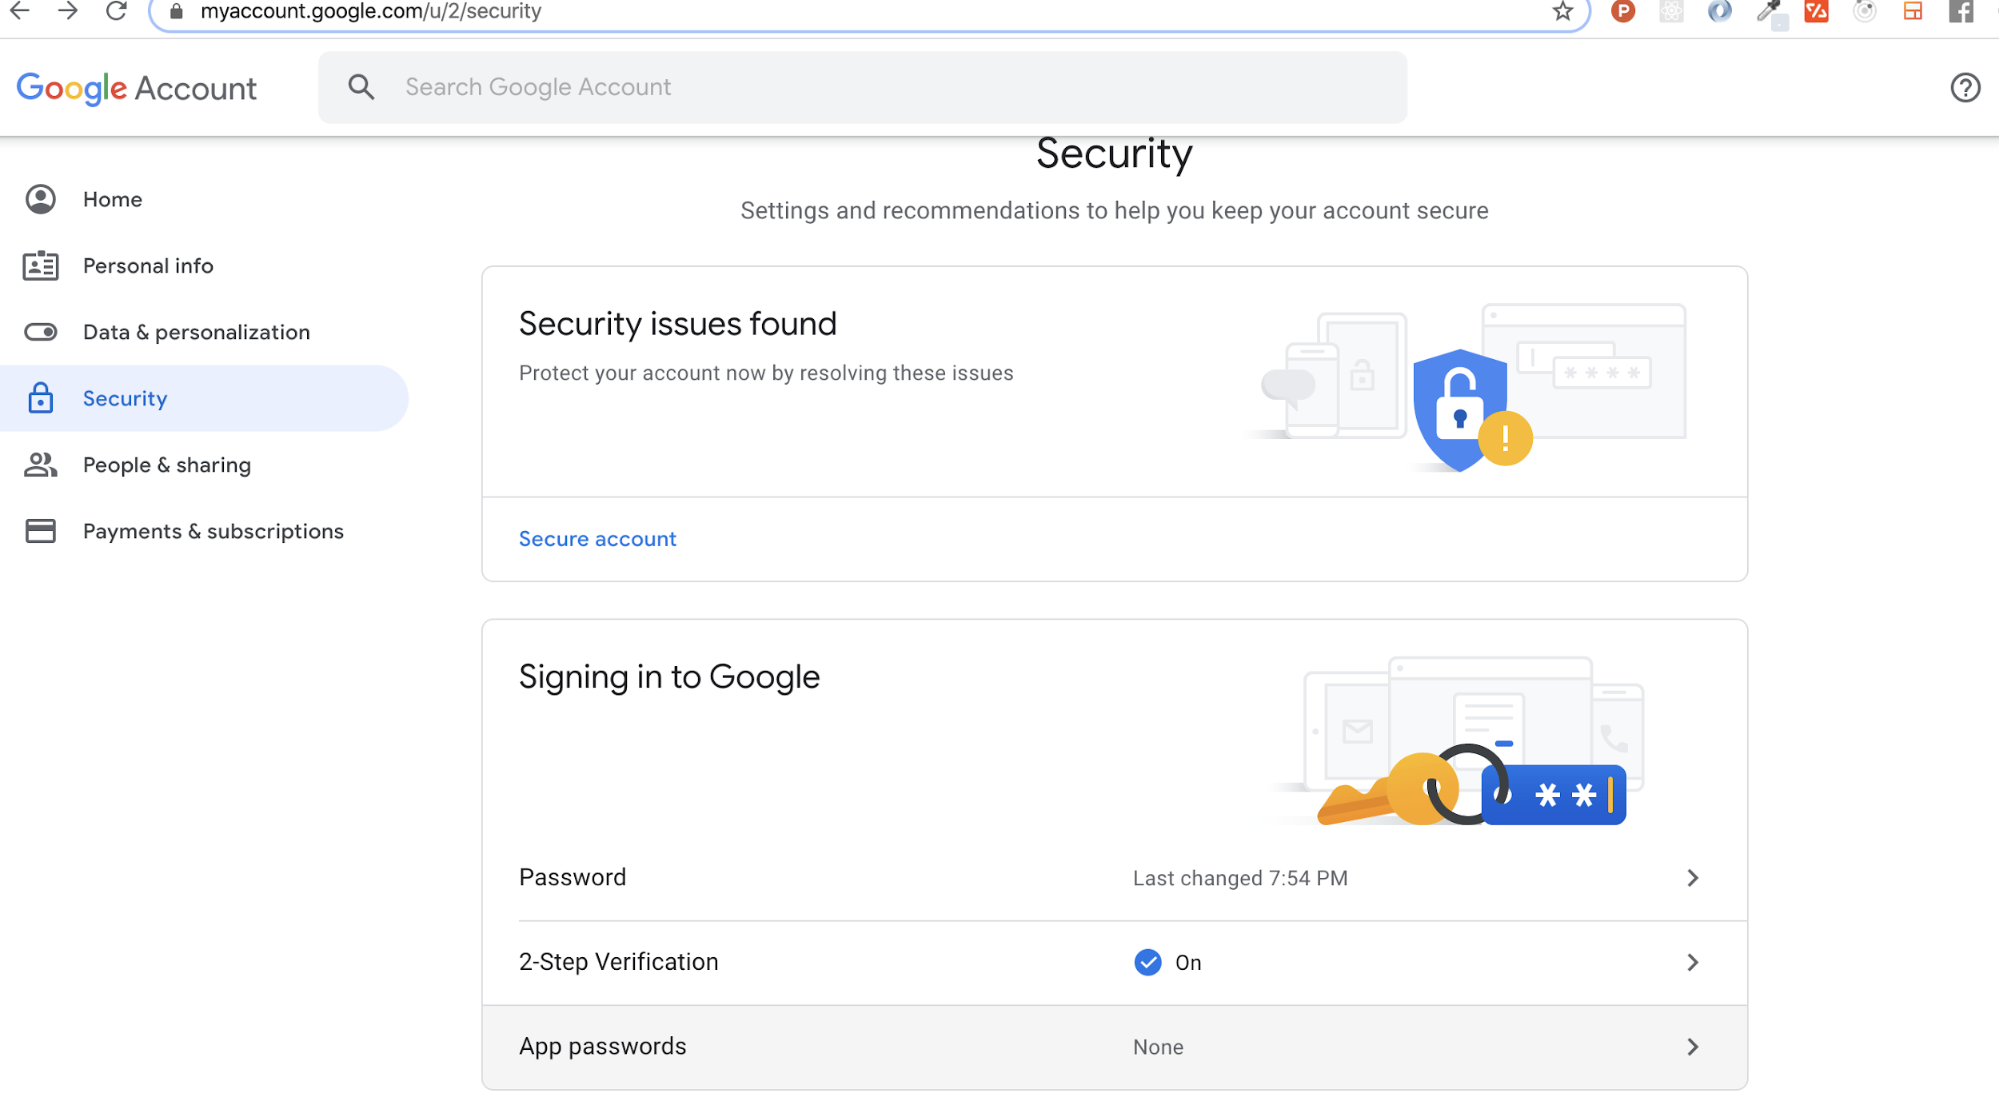Open the Home section in sidebar
Image resolution: width=1999 pixels, height=1103 pixels.
(x=112, y=199)
